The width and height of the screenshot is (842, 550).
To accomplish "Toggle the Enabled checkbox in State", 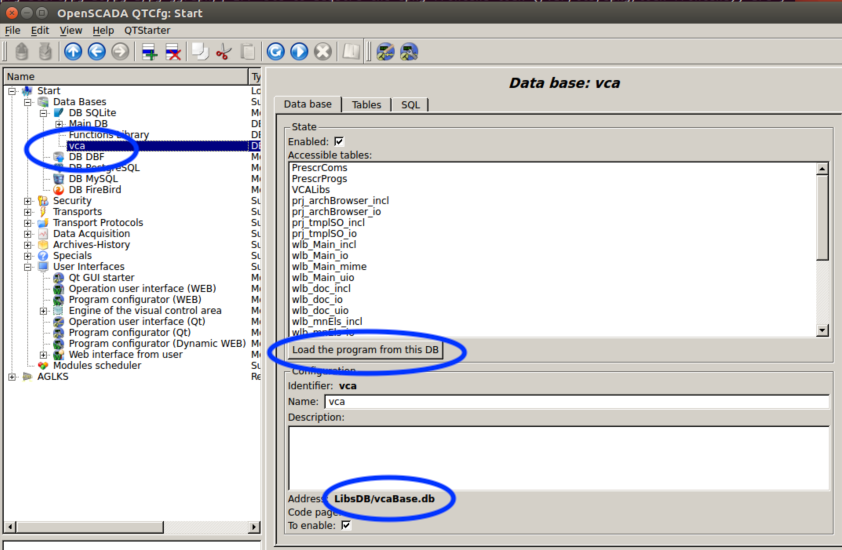I will tap(339, 142).
